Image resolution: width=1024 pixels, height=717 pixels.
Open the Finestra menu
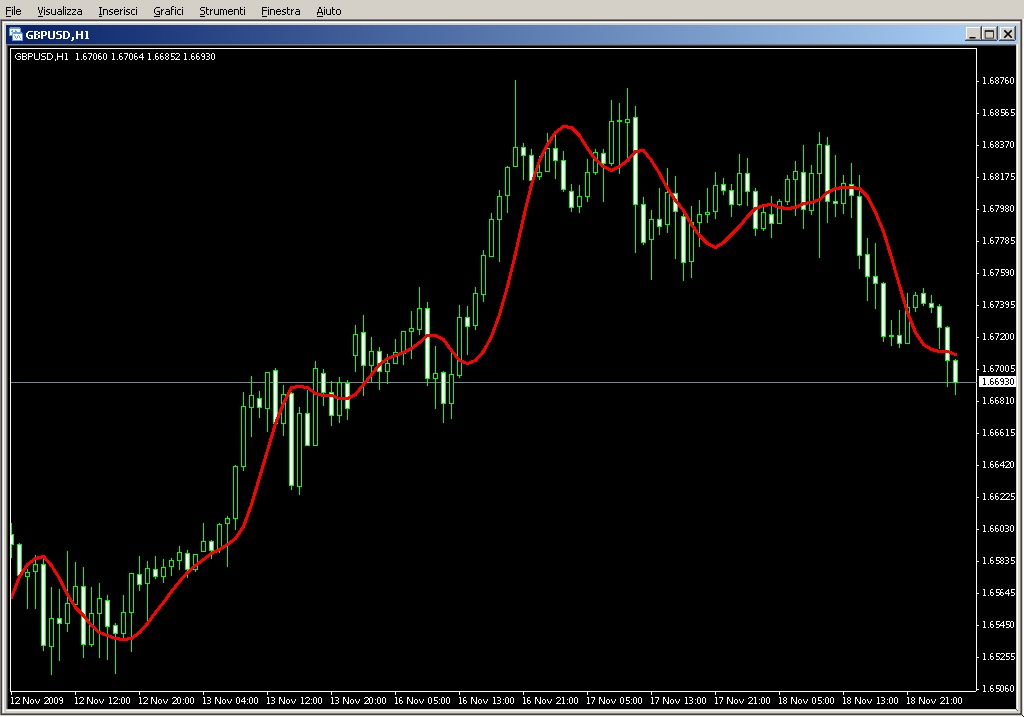(280, 11)
